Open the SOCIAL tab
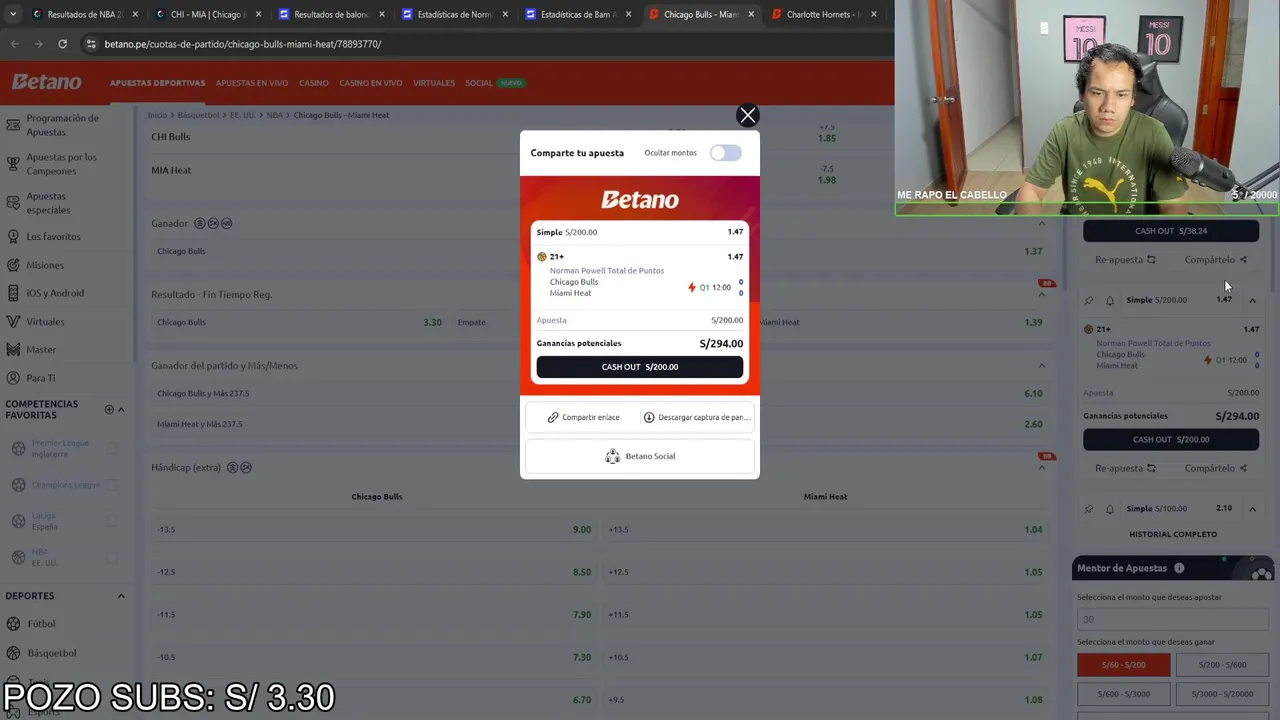1280x720 pixels. pyautogui.click(x=479, y=83)
